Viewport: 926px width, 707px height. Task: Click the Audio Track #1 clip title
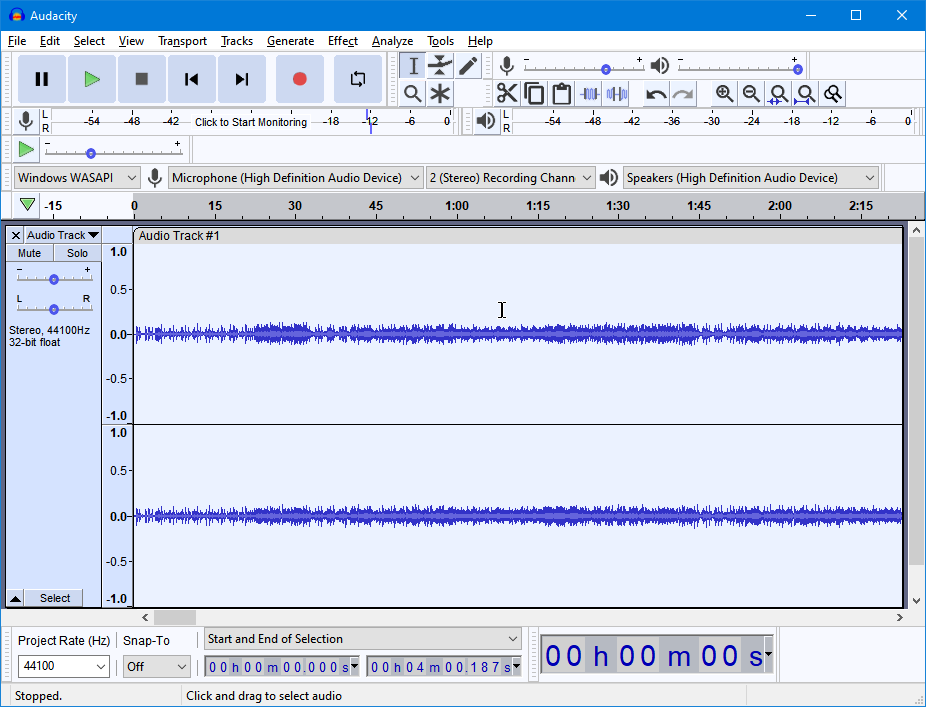pos(179,236)
